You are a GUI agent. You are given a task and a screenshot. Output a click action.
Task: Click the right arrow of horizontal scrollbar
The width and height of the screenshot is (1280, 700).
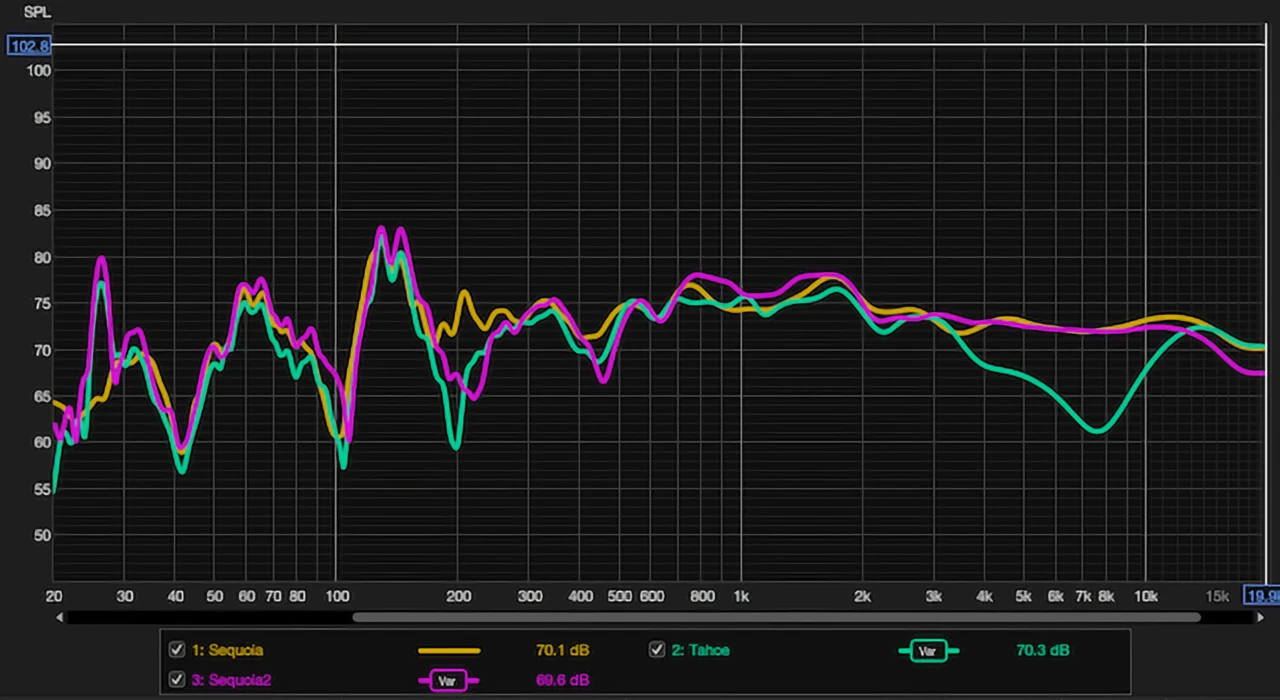1260,617
